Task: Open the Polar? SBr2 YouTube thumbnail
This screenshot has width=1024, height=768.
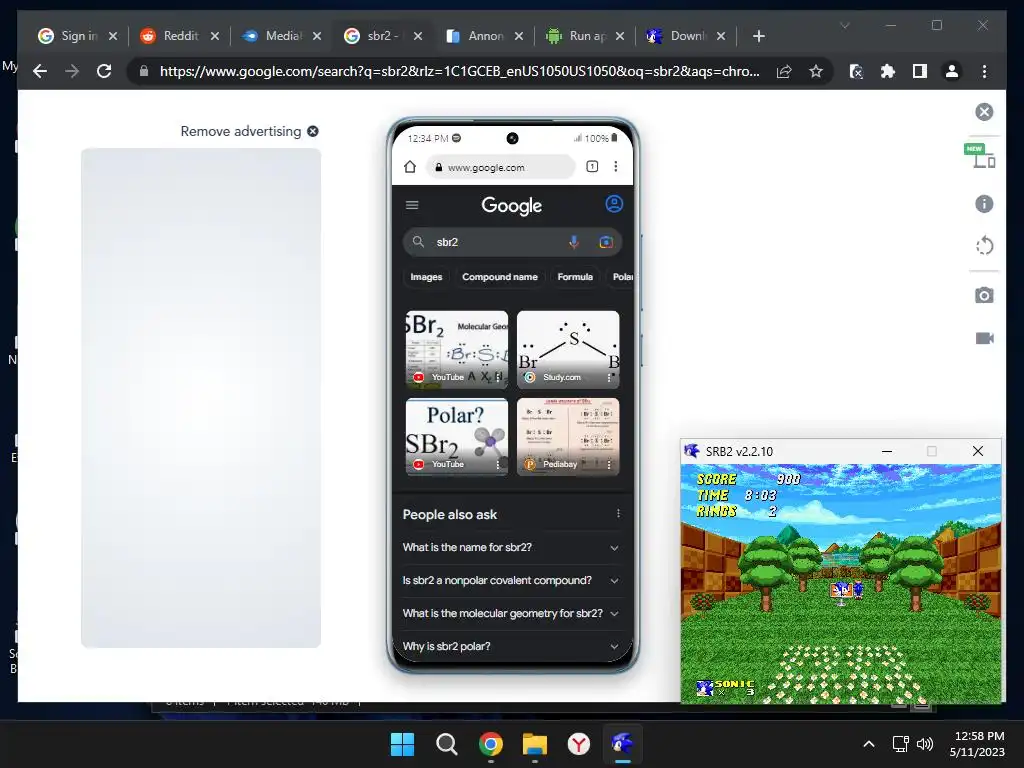Action: click(456, 436)
